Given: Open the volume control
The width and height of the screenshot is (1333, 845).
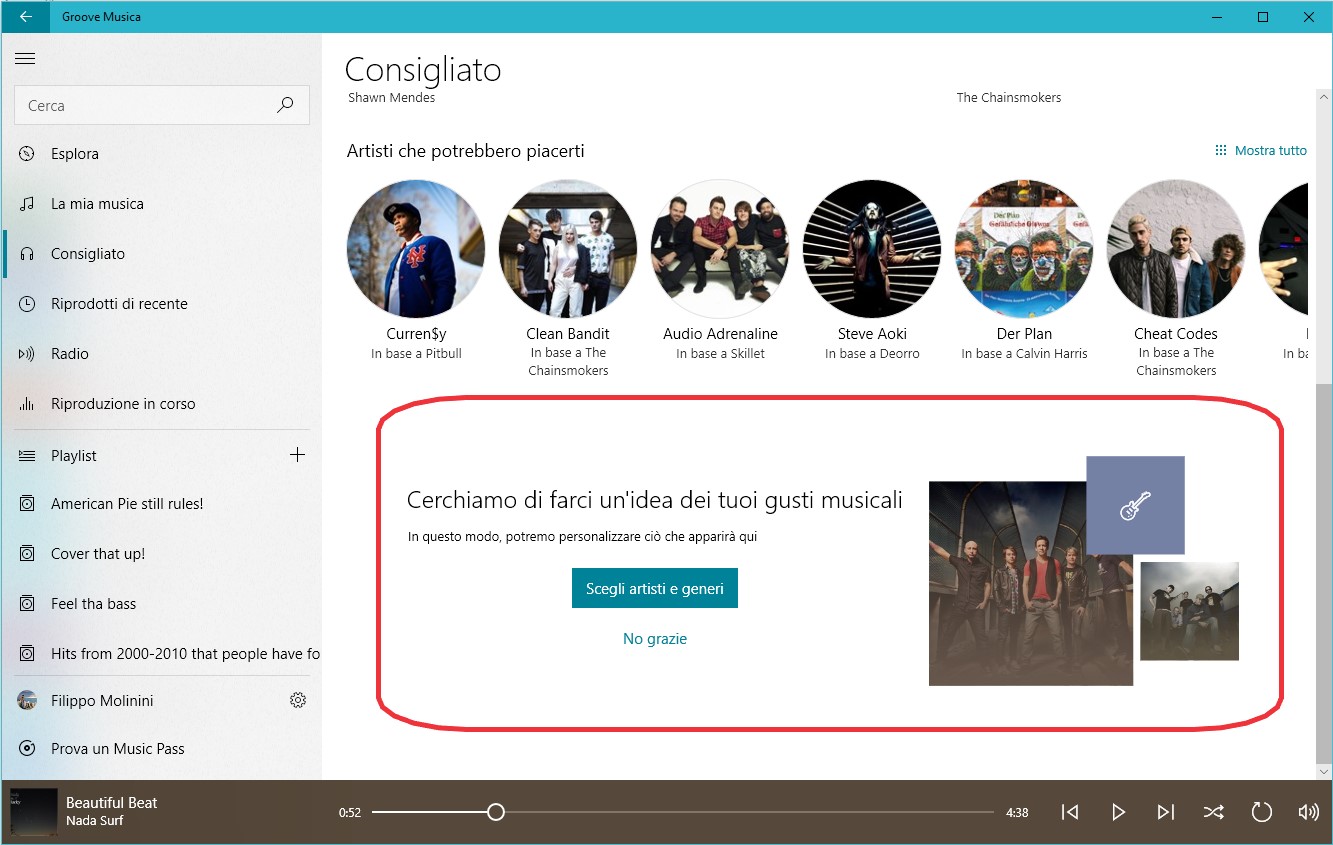Looking at the screenshot, I should click(1308, 812).
